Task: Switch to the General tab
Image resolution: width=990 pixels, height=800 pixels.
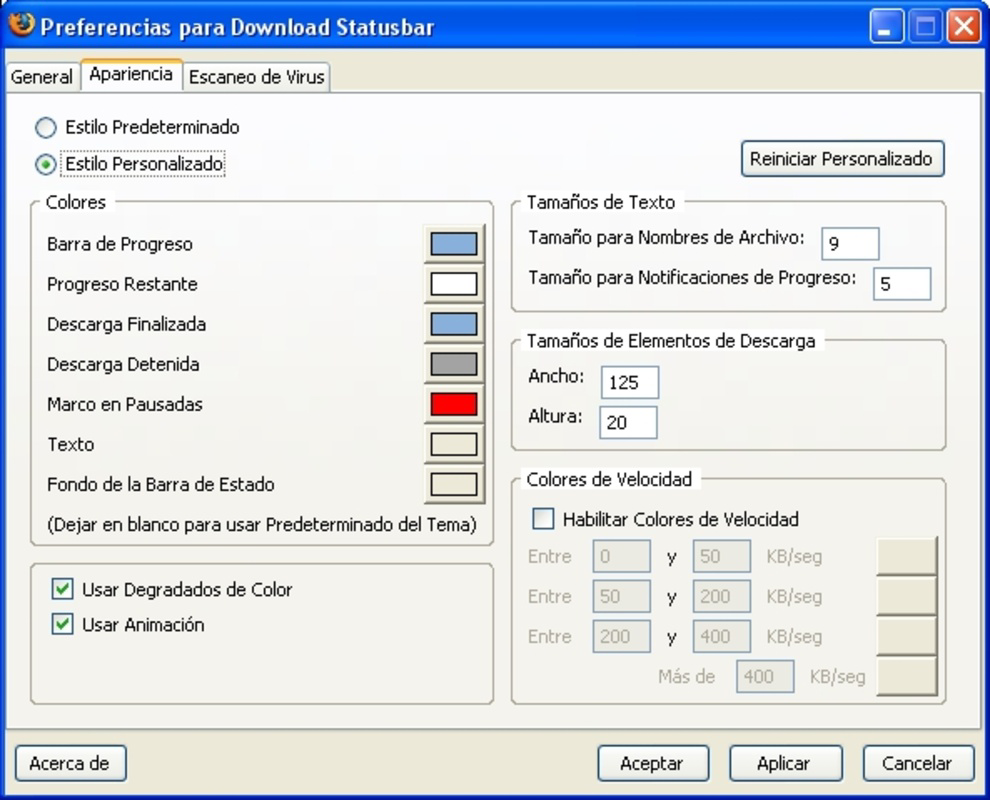Action: [42, 77]
